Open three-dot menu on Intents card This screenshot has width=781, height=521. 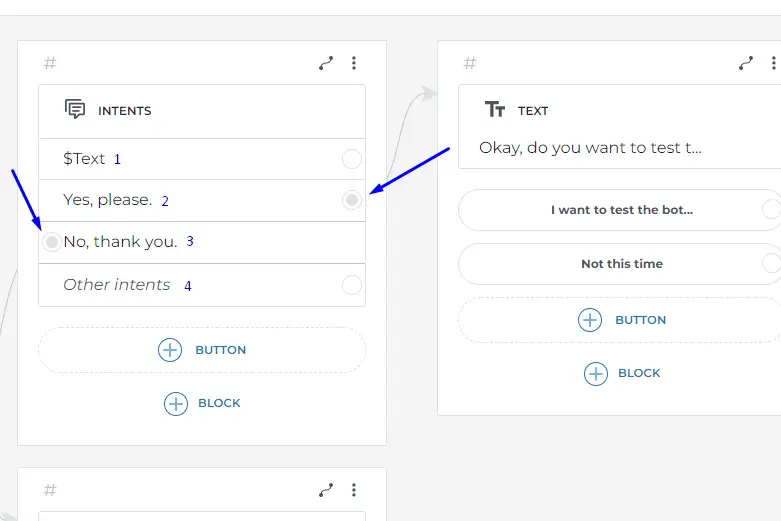354,63
